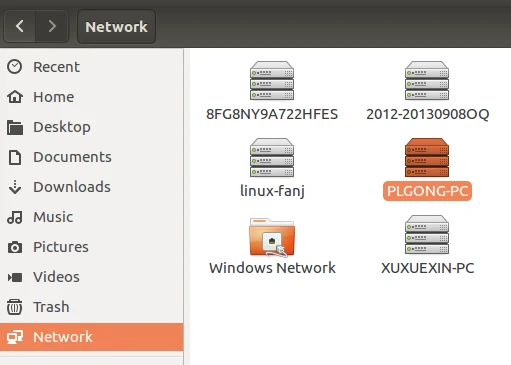Go to Home via the sidebar label
Image resolution: width=511 pixels, height=365 pixels.
tap(54, 97)
